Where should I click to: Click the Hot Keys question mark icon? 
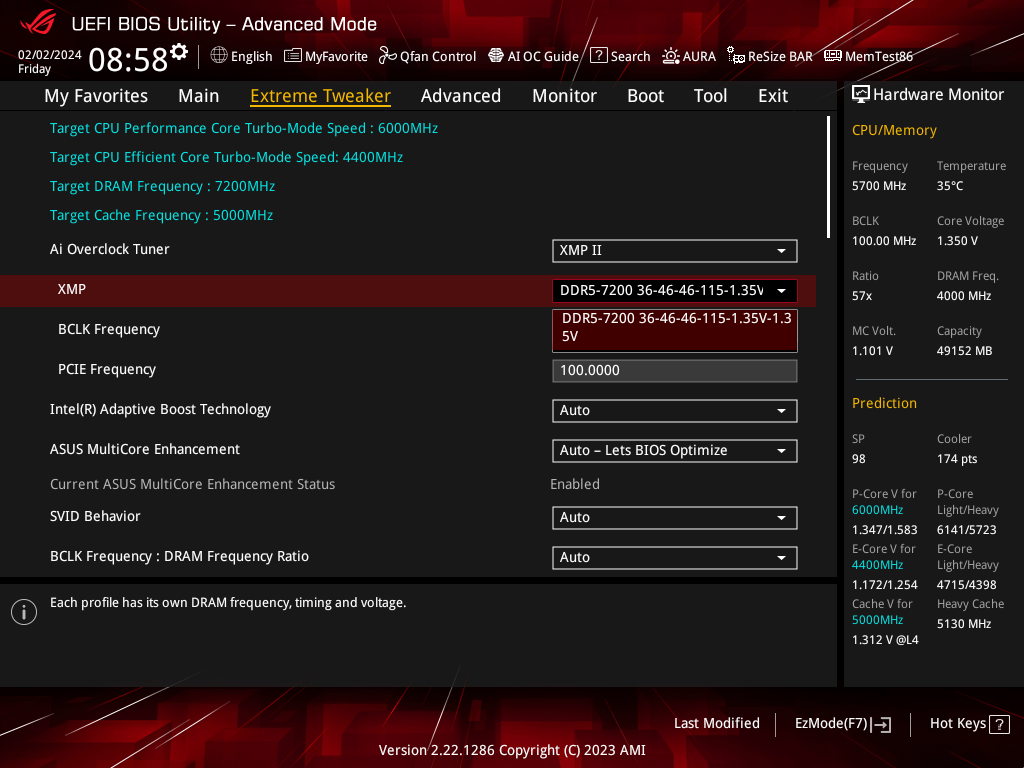click(x=999, y=724)
